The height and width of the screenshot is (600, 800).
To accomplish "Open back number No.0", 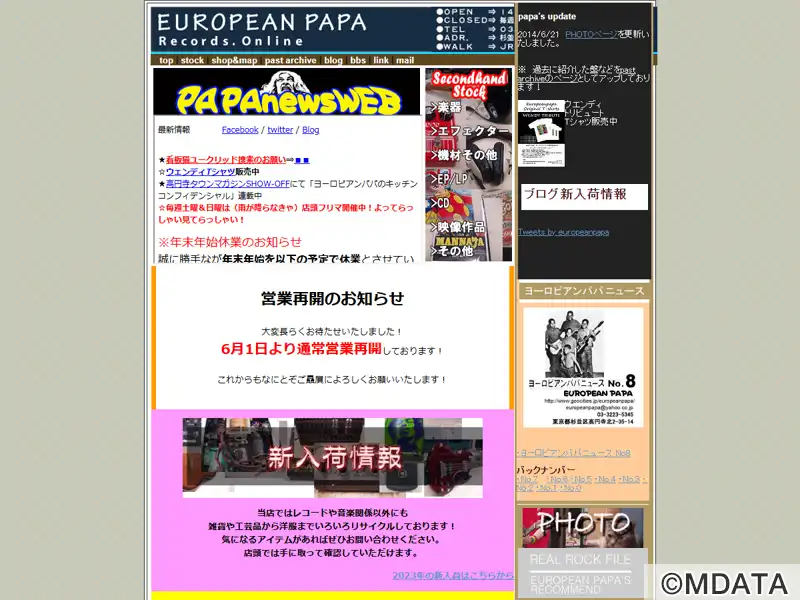I will click(572, 488).
